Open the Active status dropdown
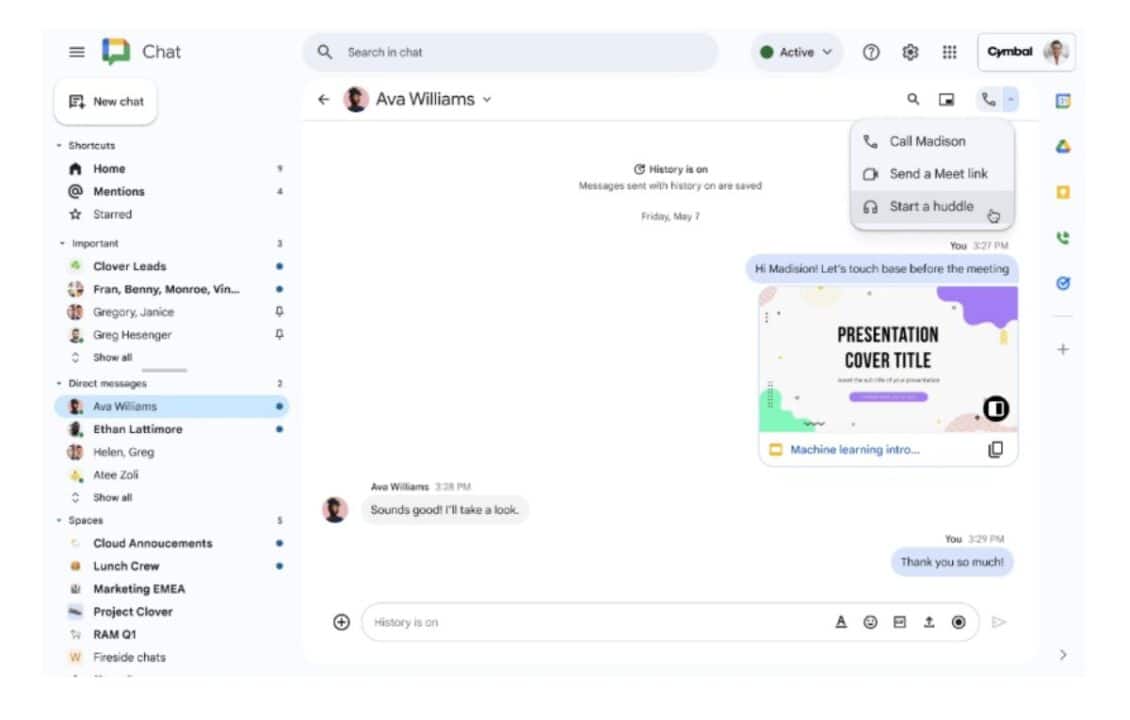The width and height of the screenshot is (1130, 720). 797,52
